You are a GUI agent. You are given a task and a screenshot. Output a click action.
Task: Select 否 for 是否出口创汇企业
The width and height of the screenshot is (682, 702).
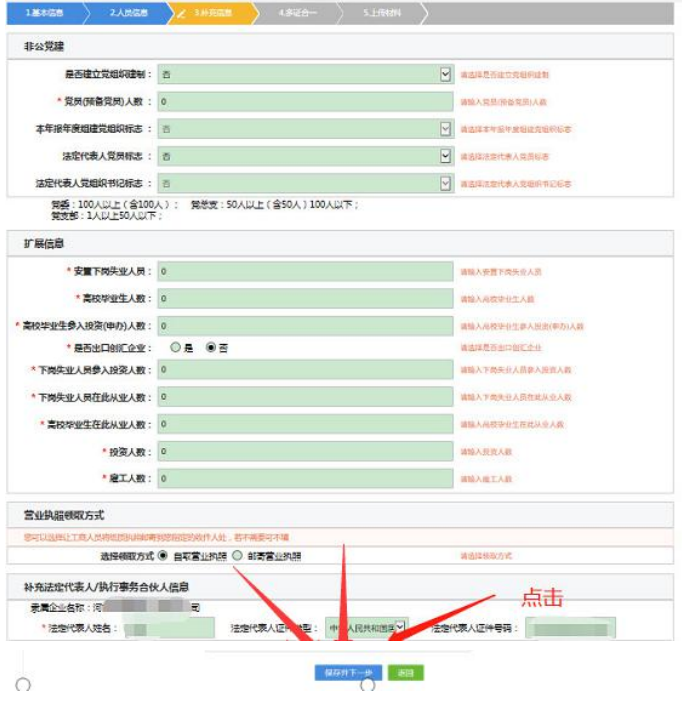click(210, 348)
